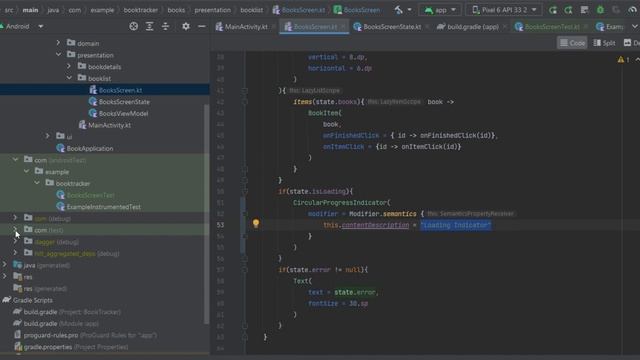Select the Split editor view mode

tap(604, 43)
